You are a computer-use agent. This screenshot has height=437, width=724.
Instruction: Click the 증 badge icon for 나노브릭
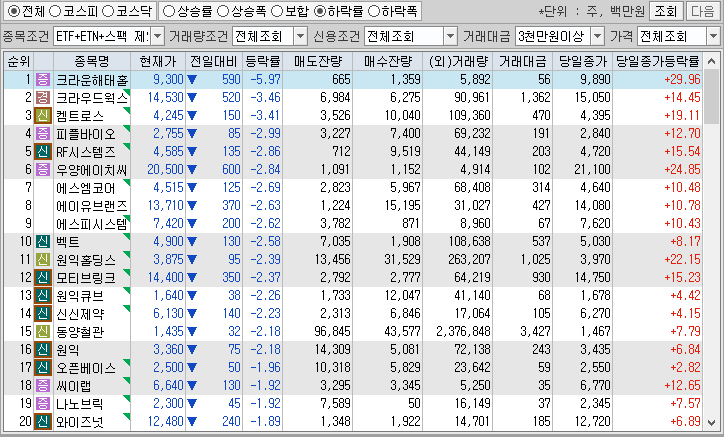click(43, 404)
